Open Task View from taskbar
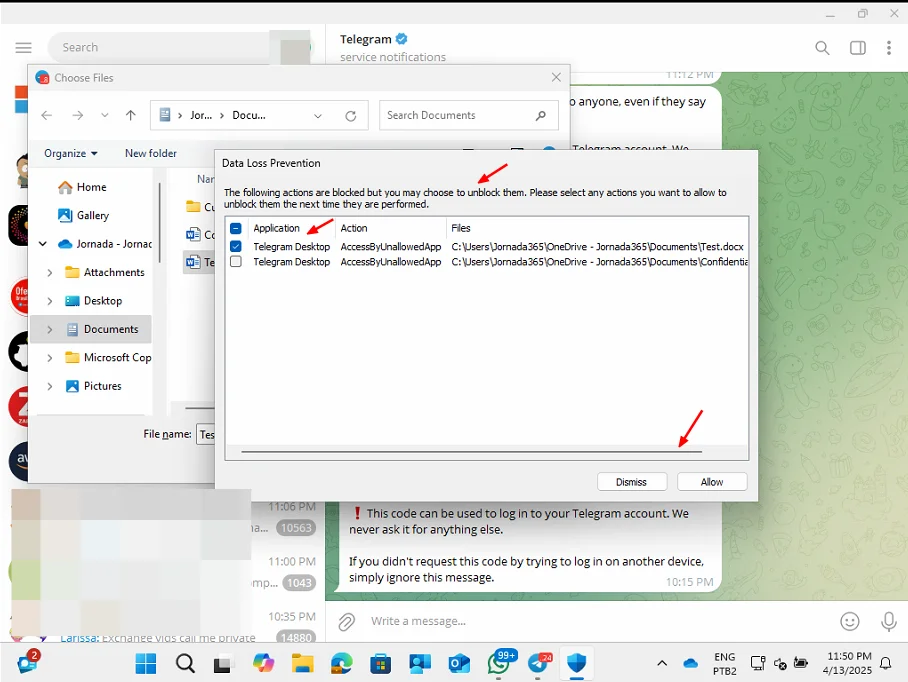 tap(222, 664)
